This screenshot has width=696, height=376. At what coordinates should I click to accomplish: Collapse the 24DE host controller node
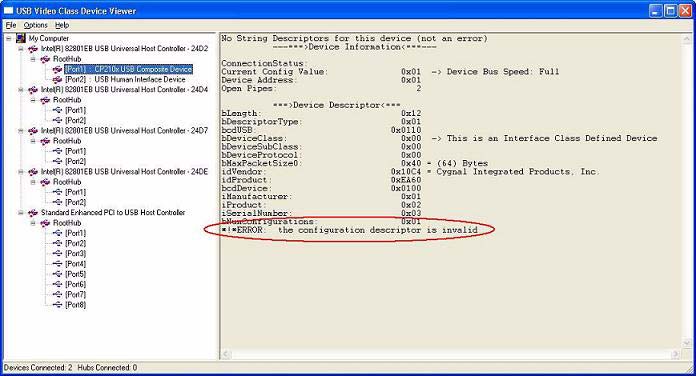(21, 172)
